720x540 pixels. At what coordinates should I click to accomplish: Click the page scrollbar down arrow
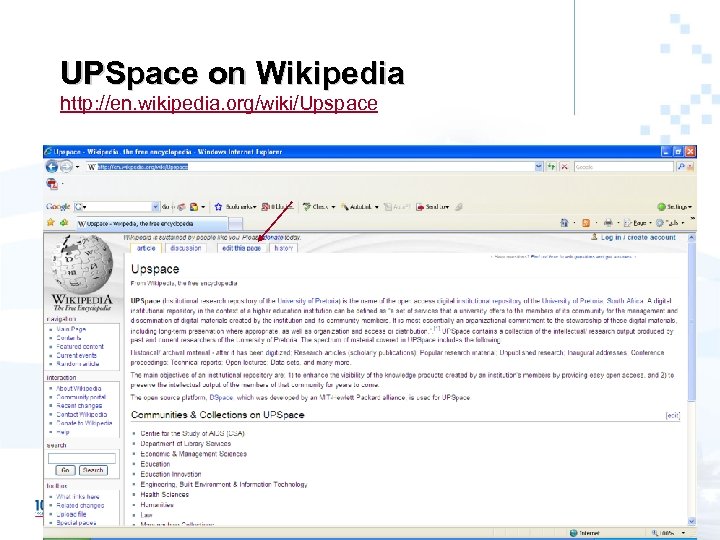(692, 521)
